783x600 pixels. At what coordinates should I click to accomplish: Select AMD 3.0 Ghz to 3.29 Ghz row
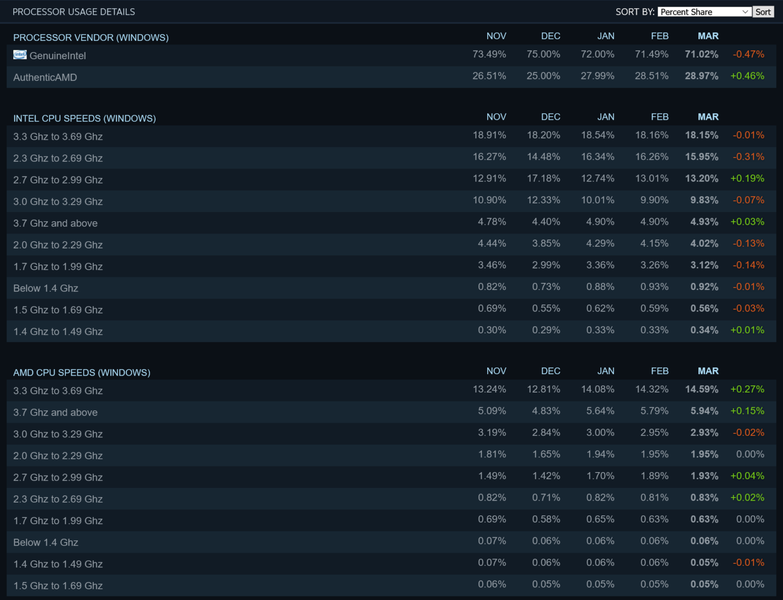pyautogui.click(x=58, y=434)
